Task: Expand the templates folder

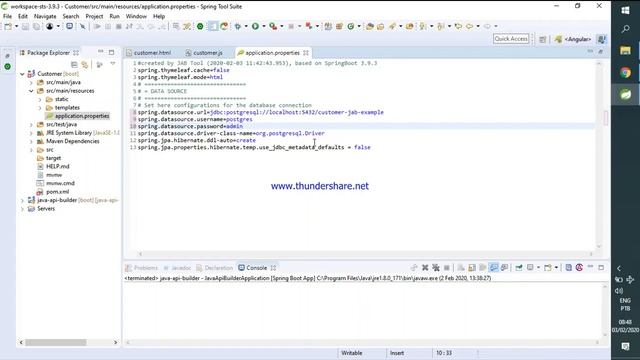Action: tap(40, 108)
